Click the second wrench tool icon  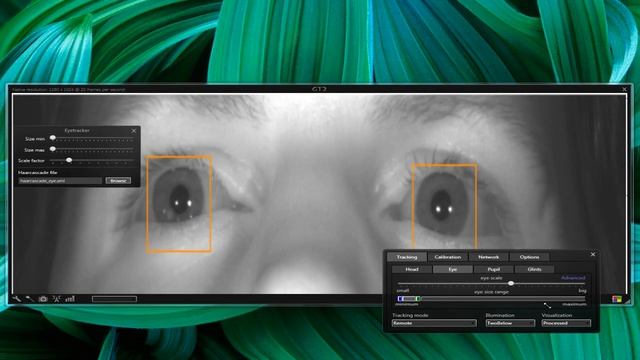point(30,299)
